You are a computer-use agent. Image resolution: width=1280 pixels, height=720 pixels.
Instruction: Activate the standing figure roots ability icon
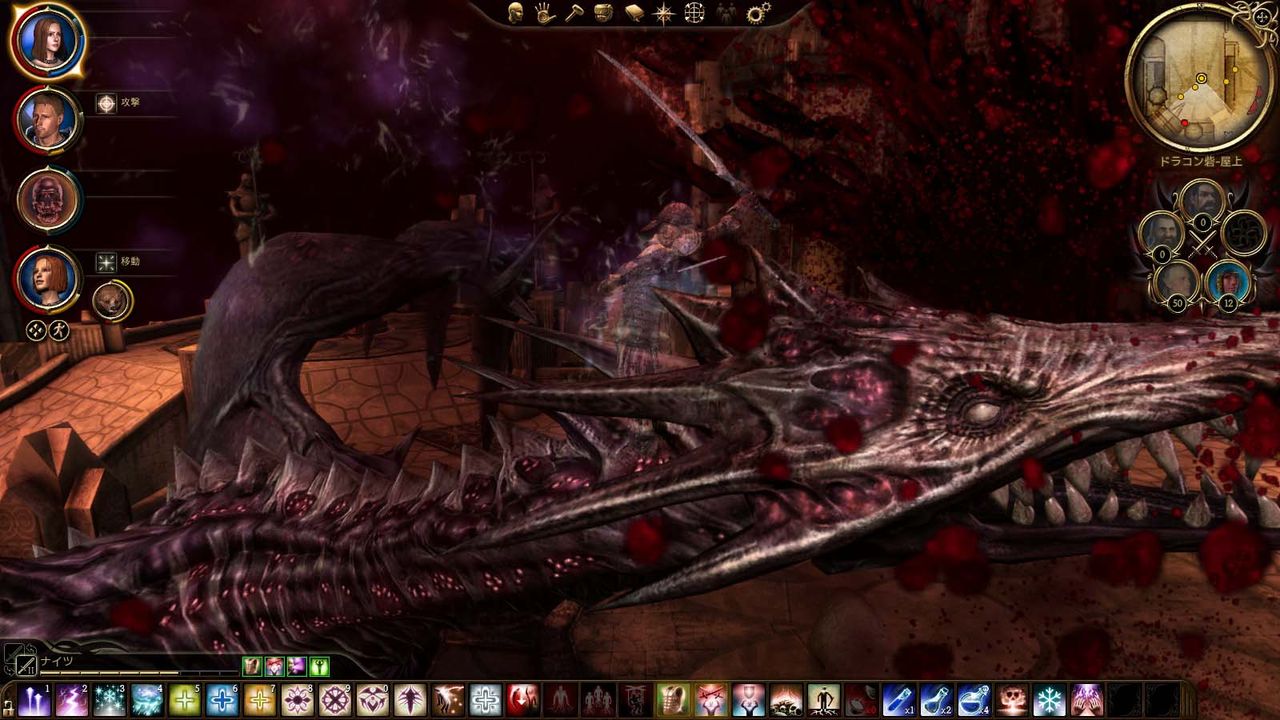(x=823, y=700)
